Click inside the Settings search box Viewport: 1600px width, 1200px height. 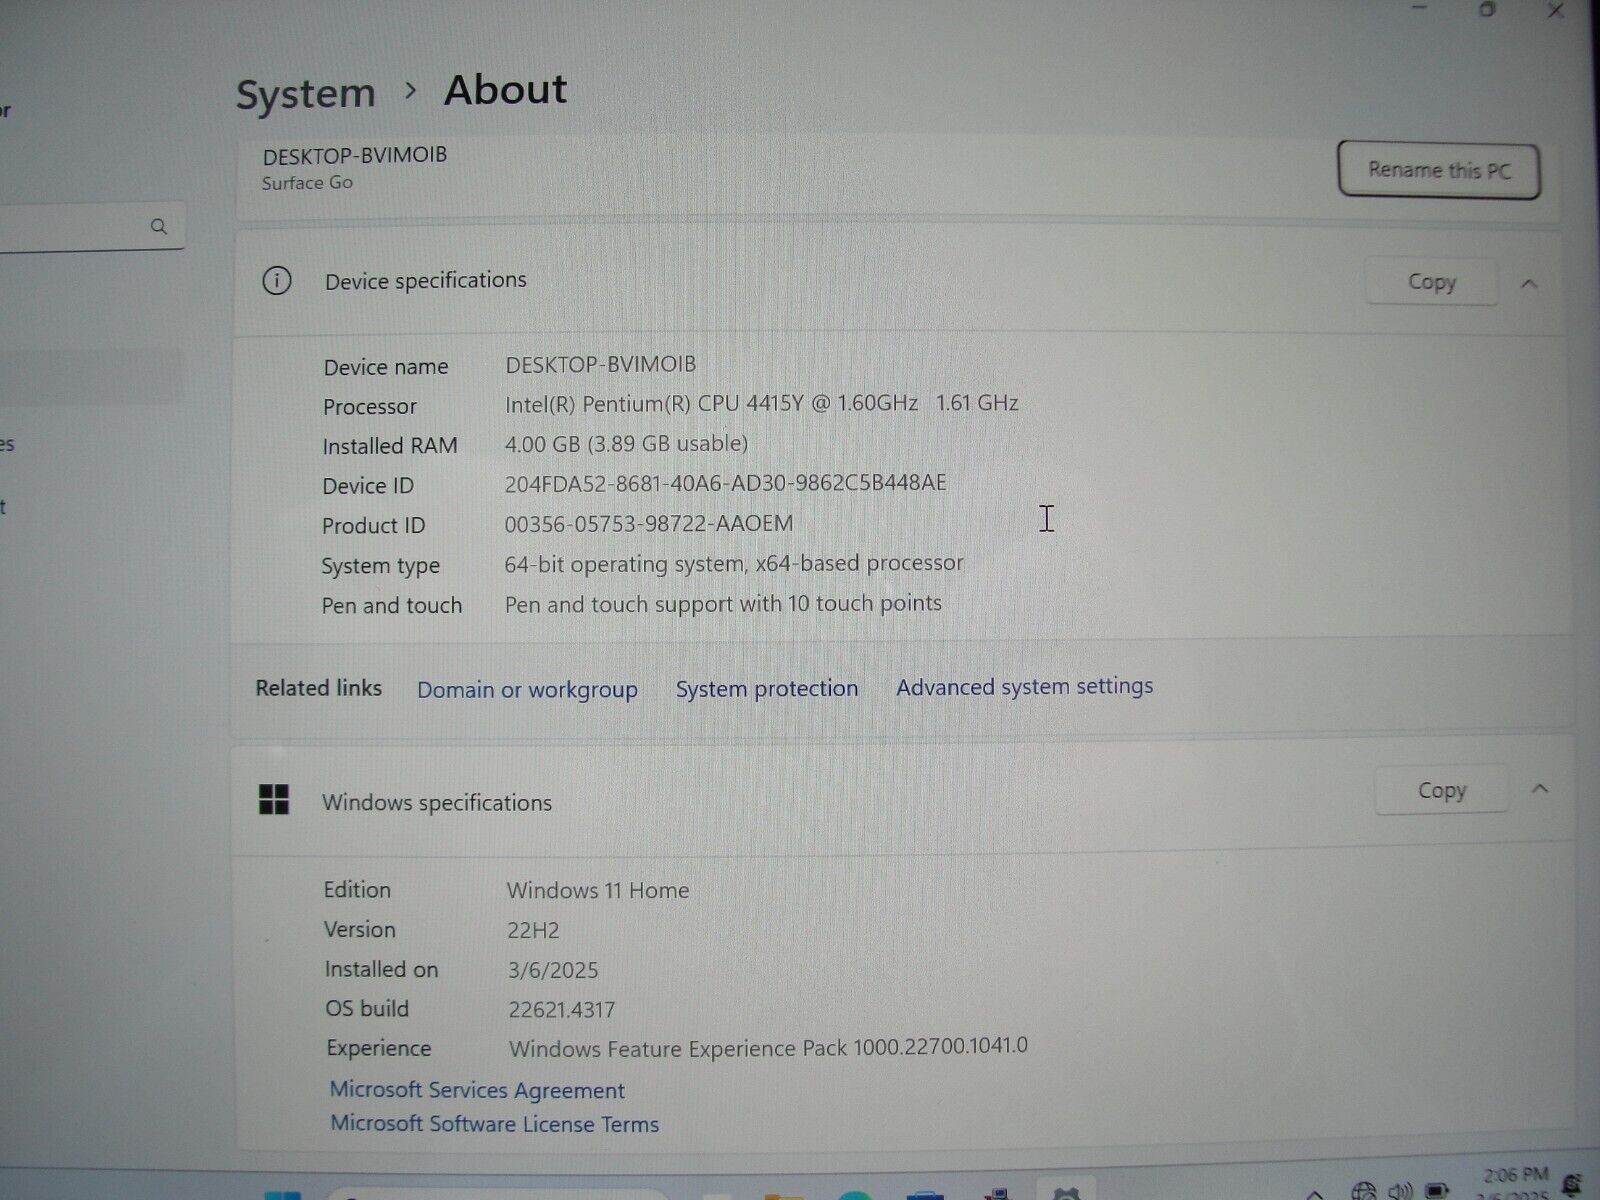coord(80,226)
